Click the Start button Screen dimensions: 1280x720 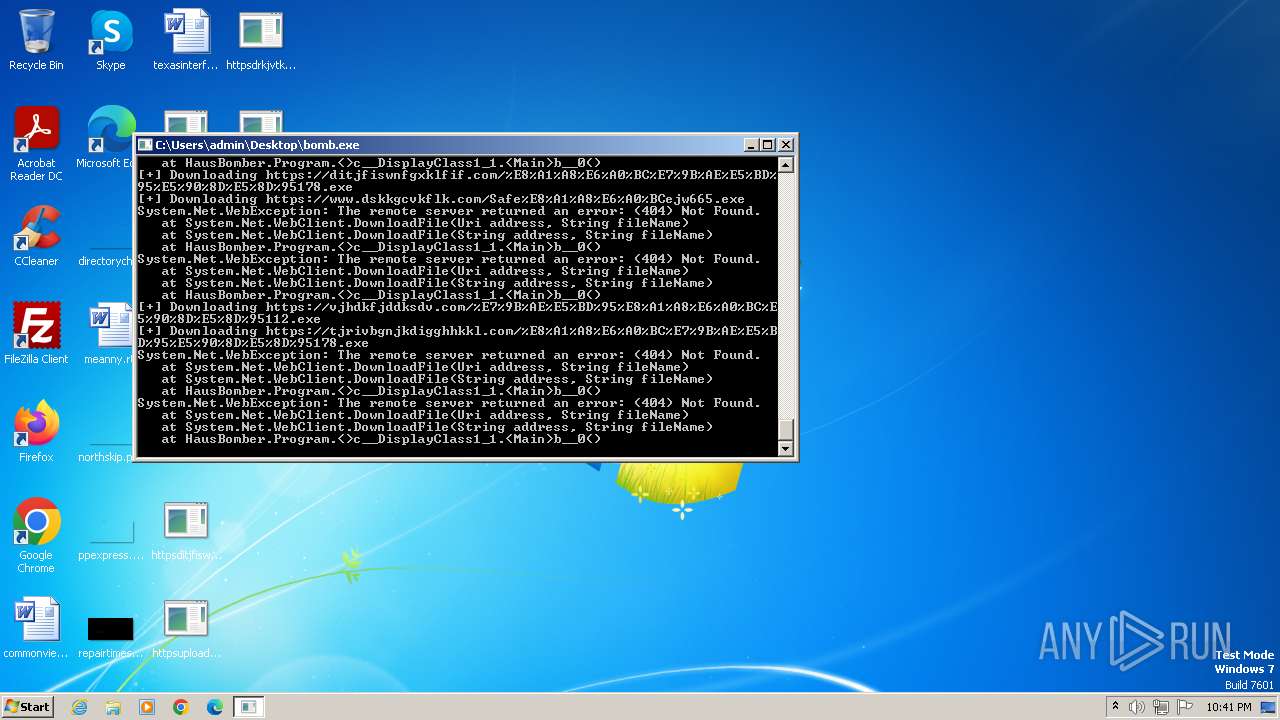[27, 707]
